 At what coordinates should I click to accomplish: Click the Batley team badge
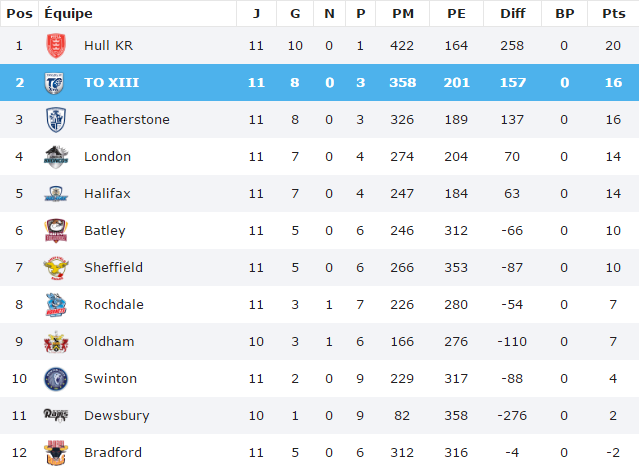55,231
